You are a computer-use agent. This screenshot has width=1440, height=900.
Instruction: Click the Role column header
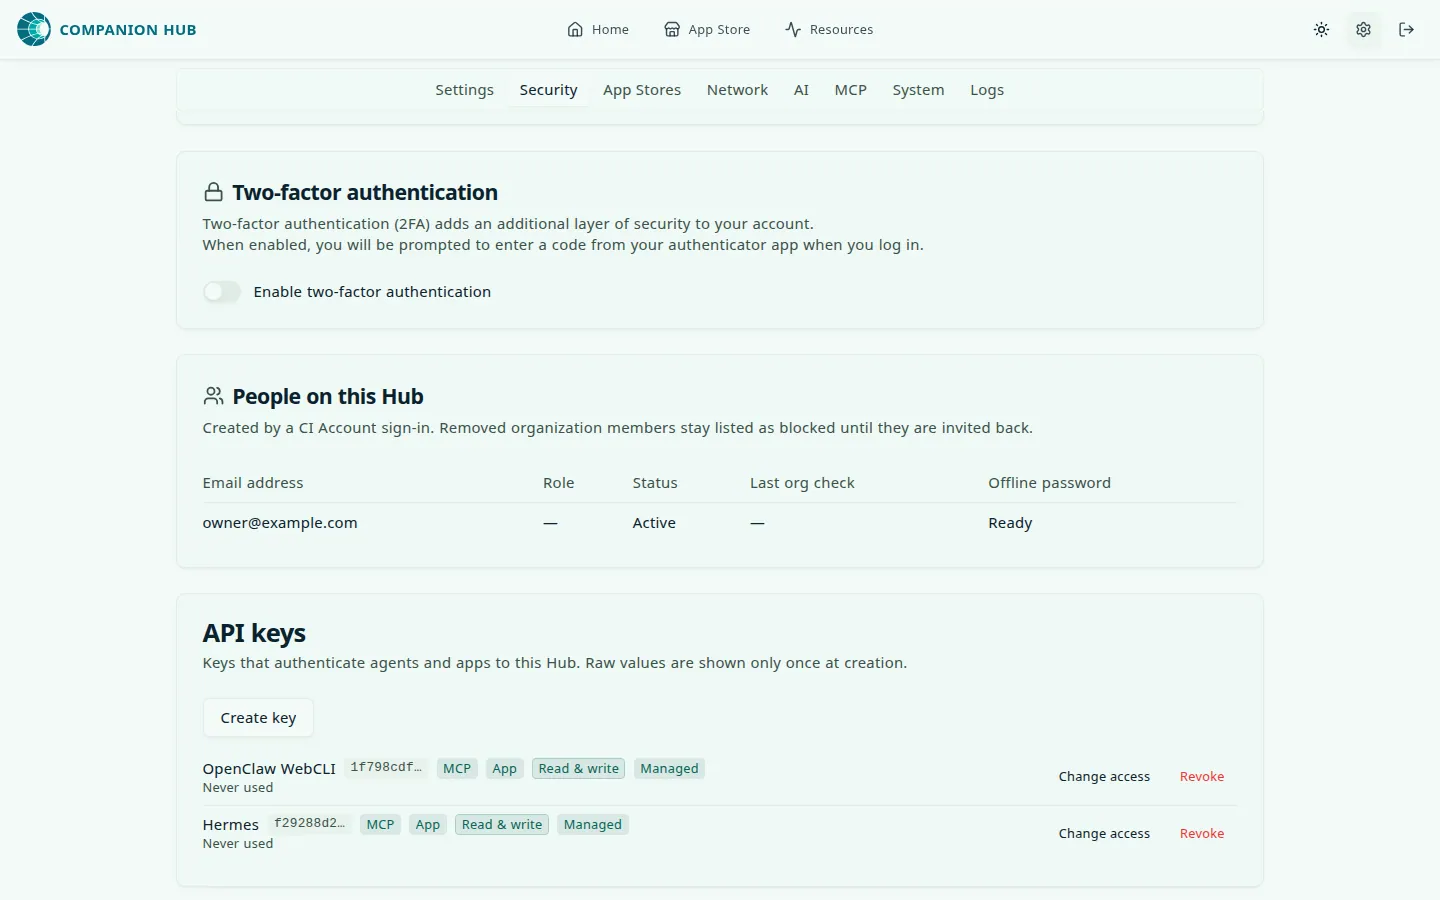[558, 483]
